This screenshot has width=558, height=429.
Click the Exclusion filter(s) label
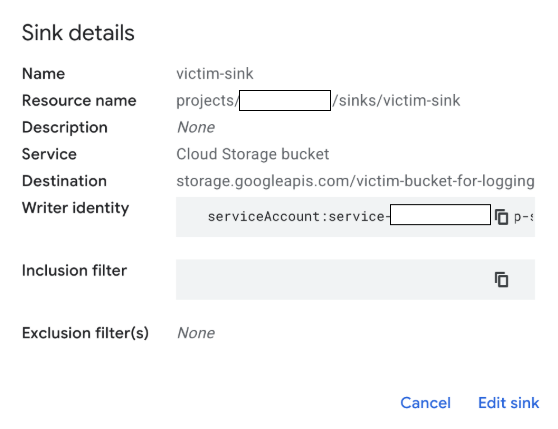click(x=85, y=333)
